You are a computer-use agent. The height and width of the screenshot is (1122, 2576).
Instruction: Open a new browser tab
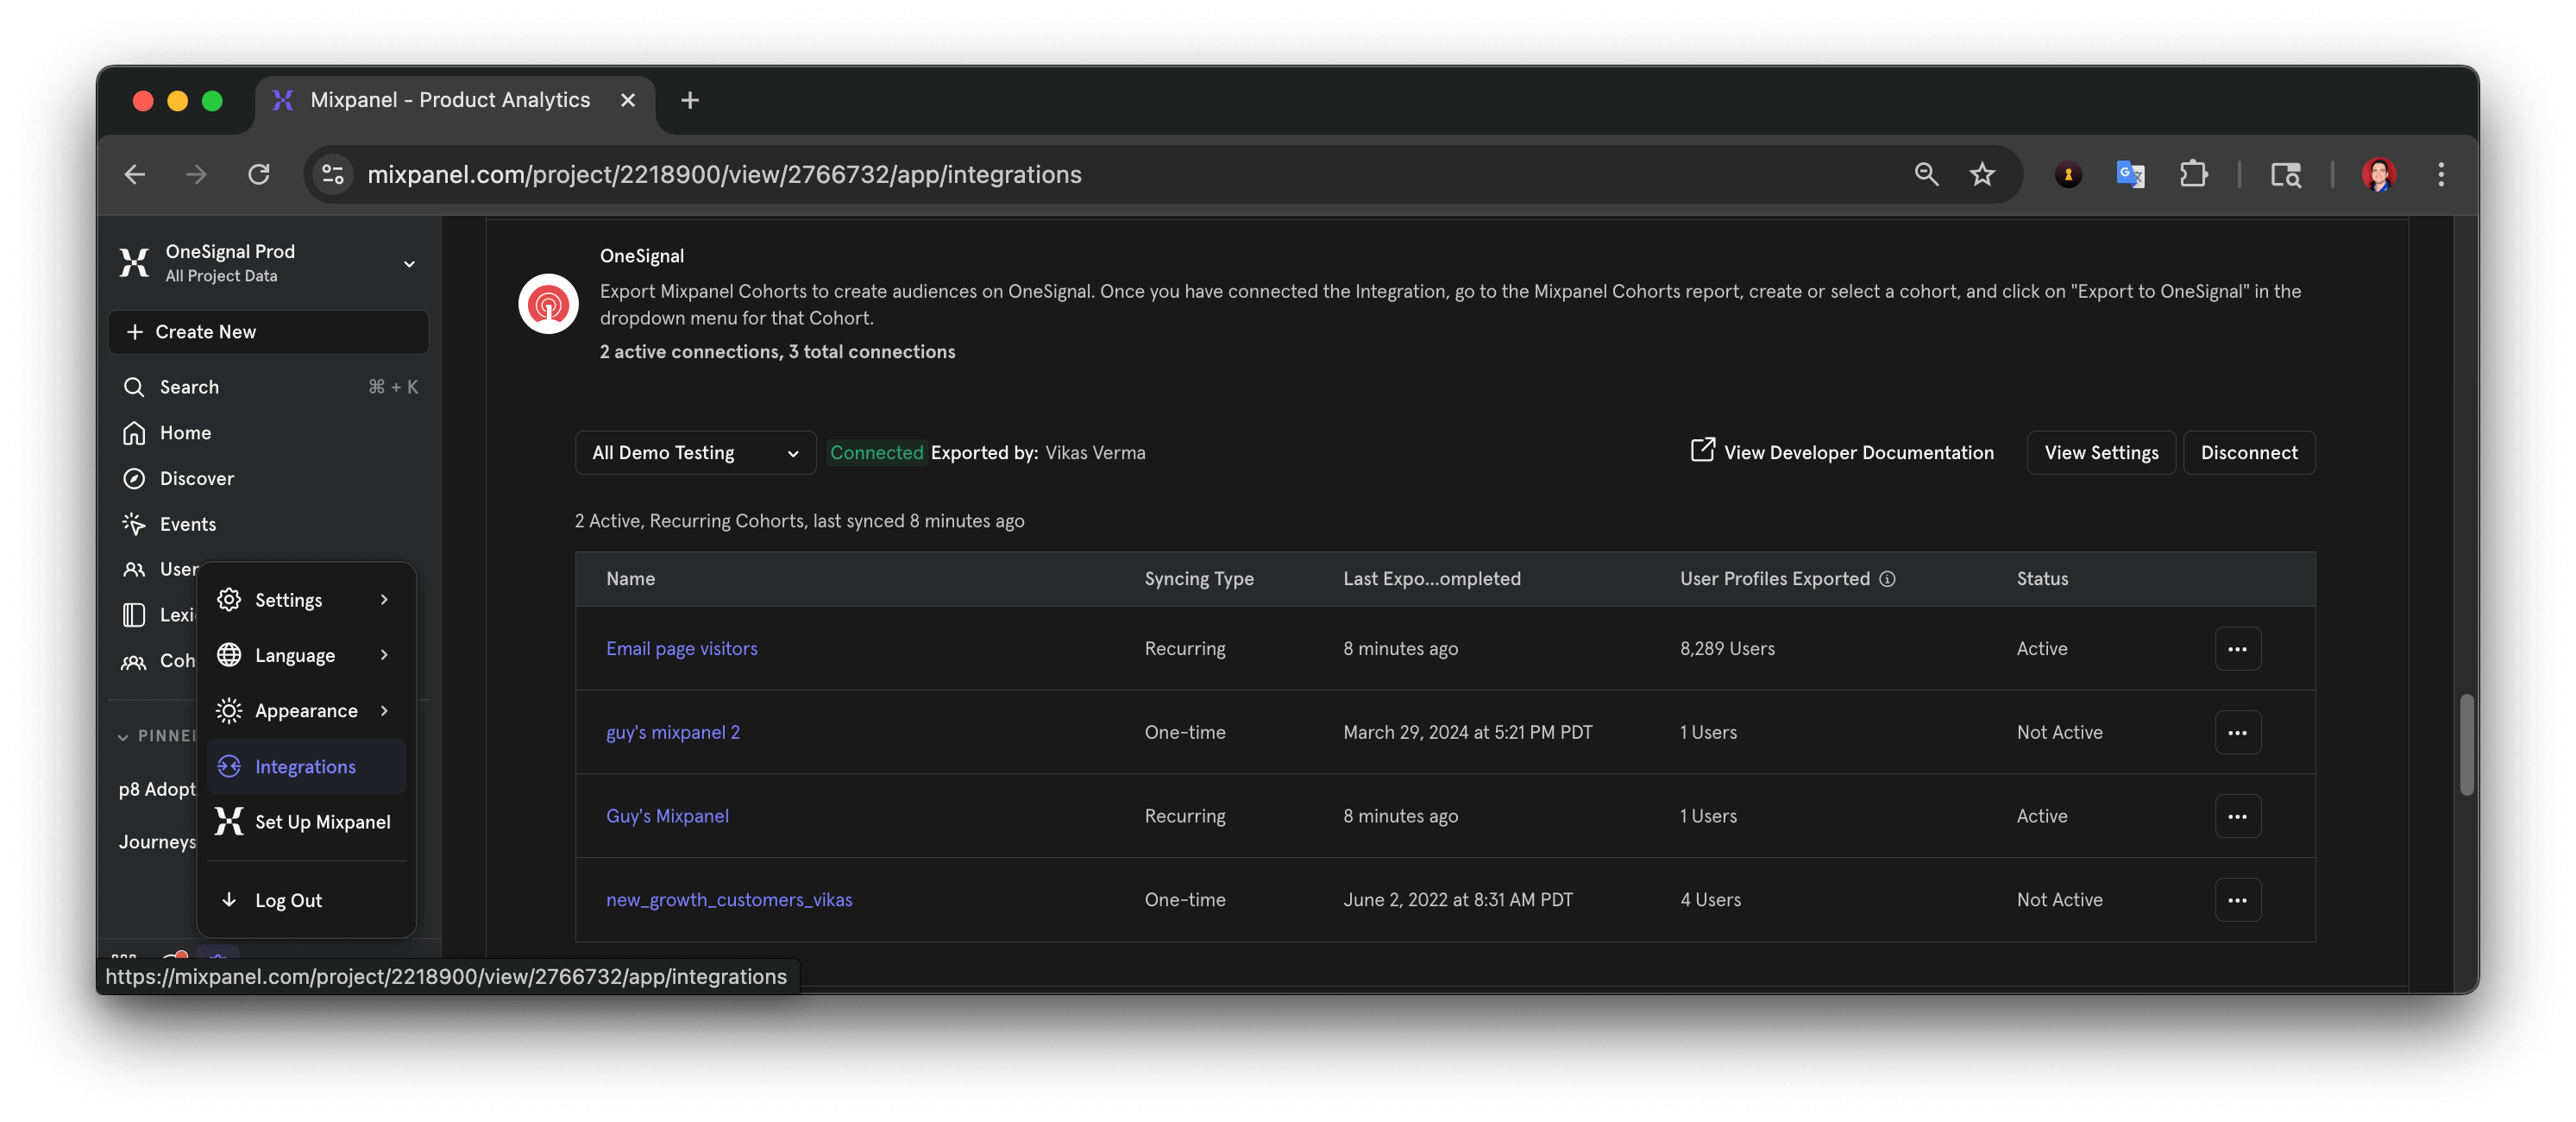[690, 100]
